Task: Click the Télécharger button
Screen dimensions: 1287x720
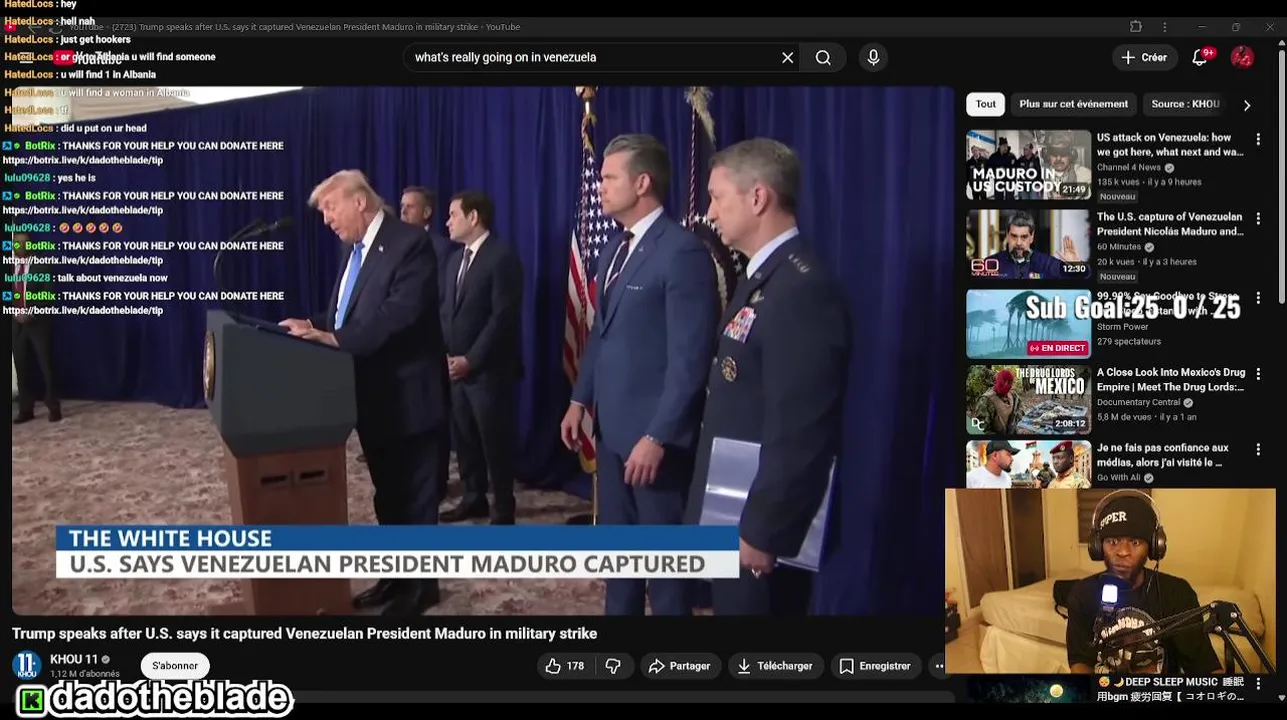Action: (775, 666)
